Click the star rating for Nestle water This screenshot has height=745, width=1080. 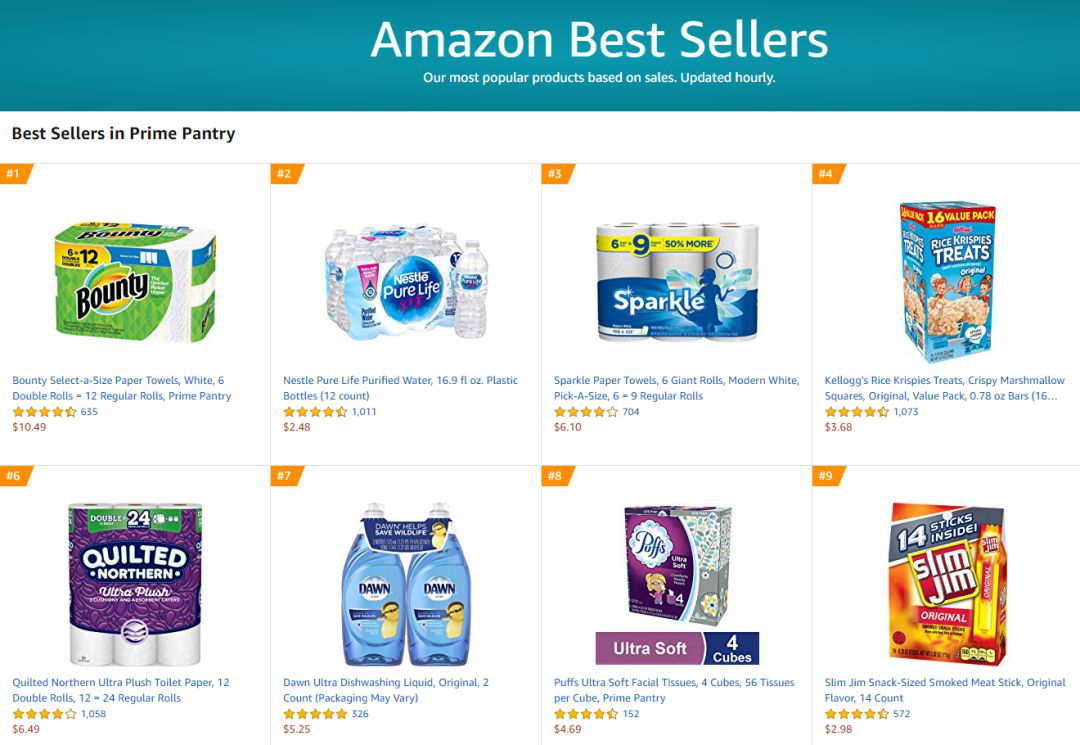[x=315, y=412]
